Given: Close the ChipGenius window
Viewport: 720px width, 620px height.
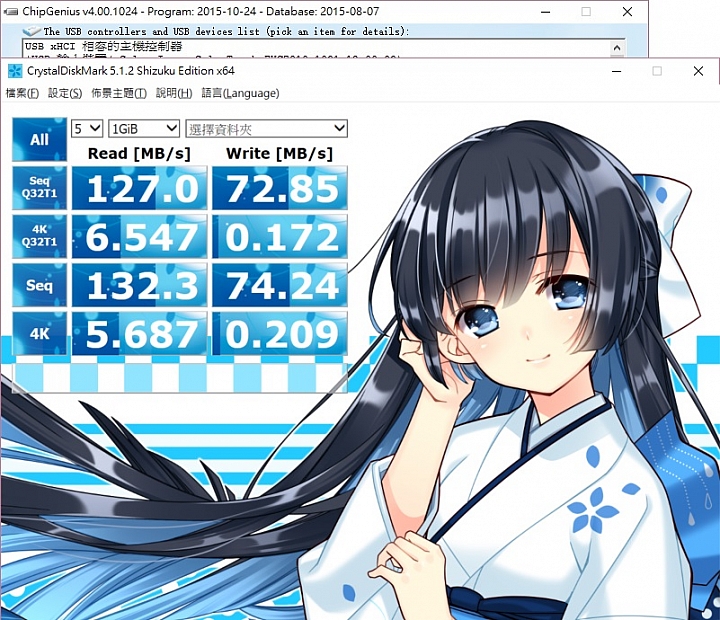Looking at the screenshot, I should pyautogui.click(x=627, y=12).
